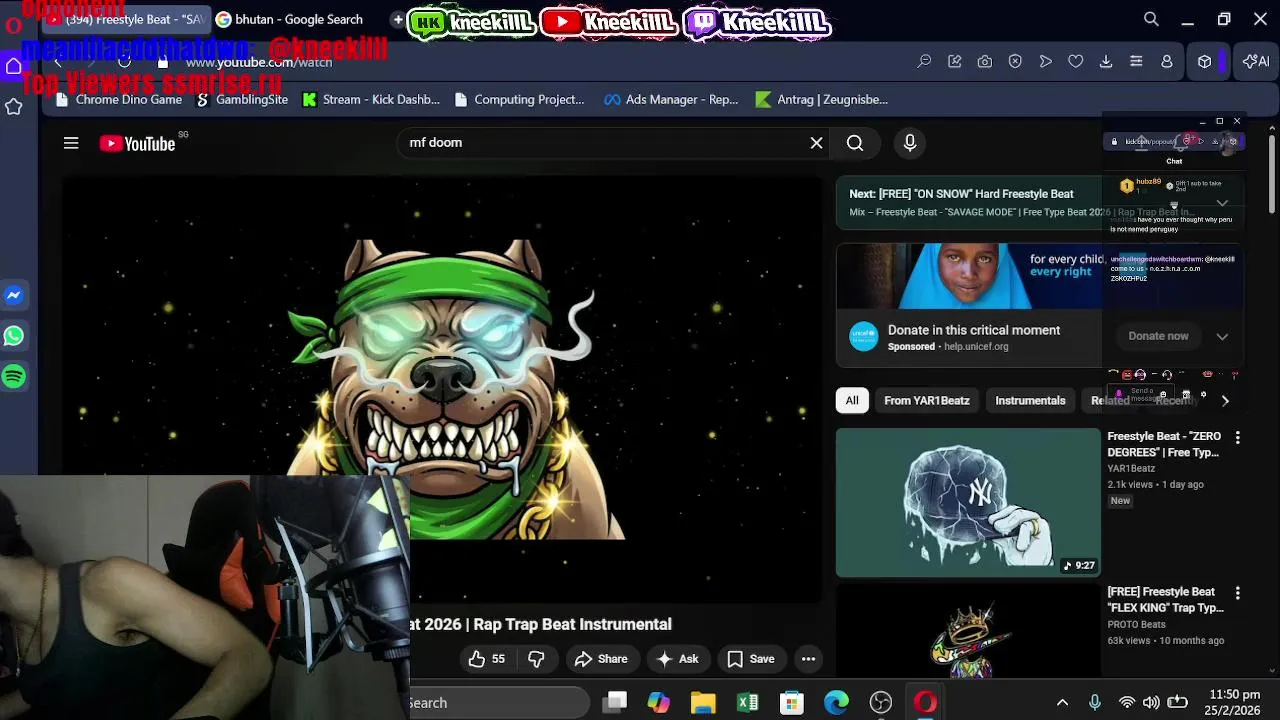
Task: Click the Opera pinboard edit icon
Action: [955, 62]
